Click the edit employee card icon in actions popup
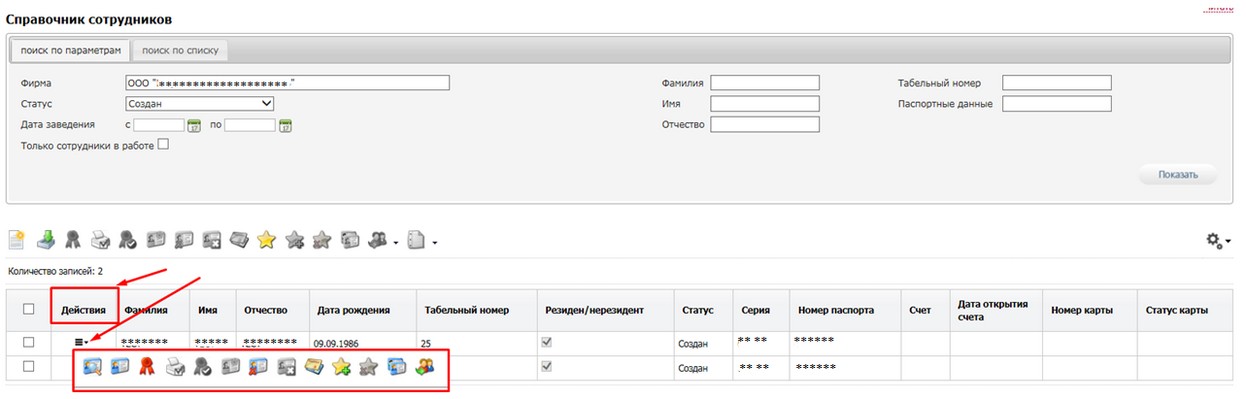 [x=119, y=367]
